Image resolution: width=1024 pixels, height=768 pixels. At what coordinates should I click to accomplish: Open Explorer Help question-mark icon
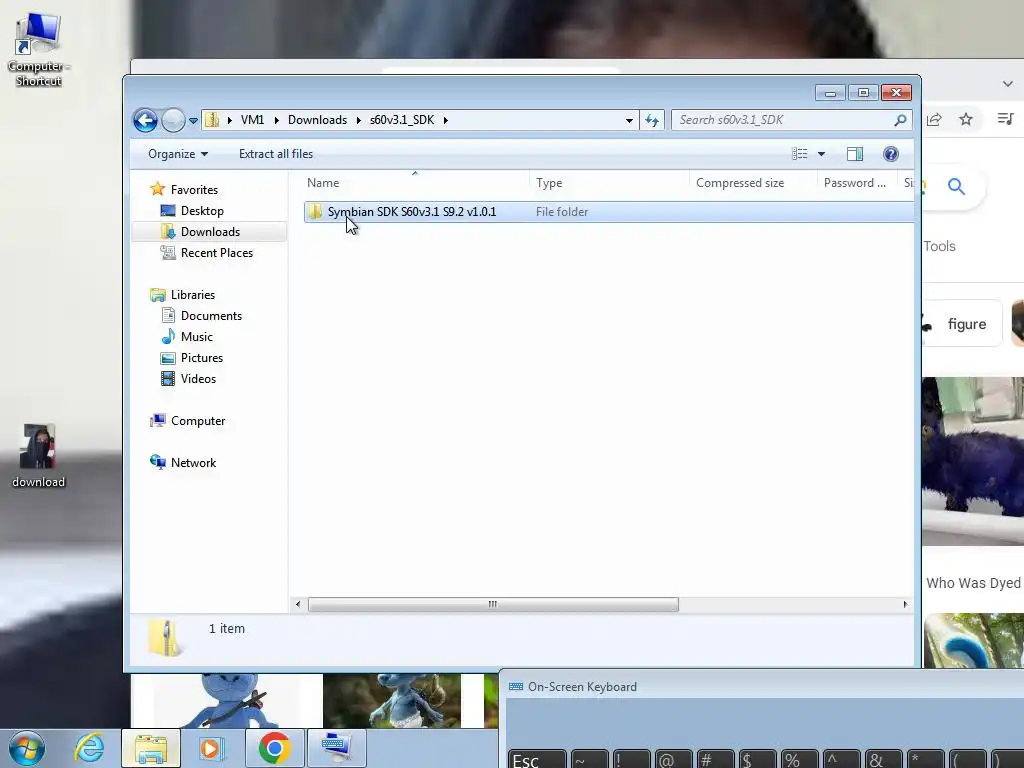[x=890, y=154]
